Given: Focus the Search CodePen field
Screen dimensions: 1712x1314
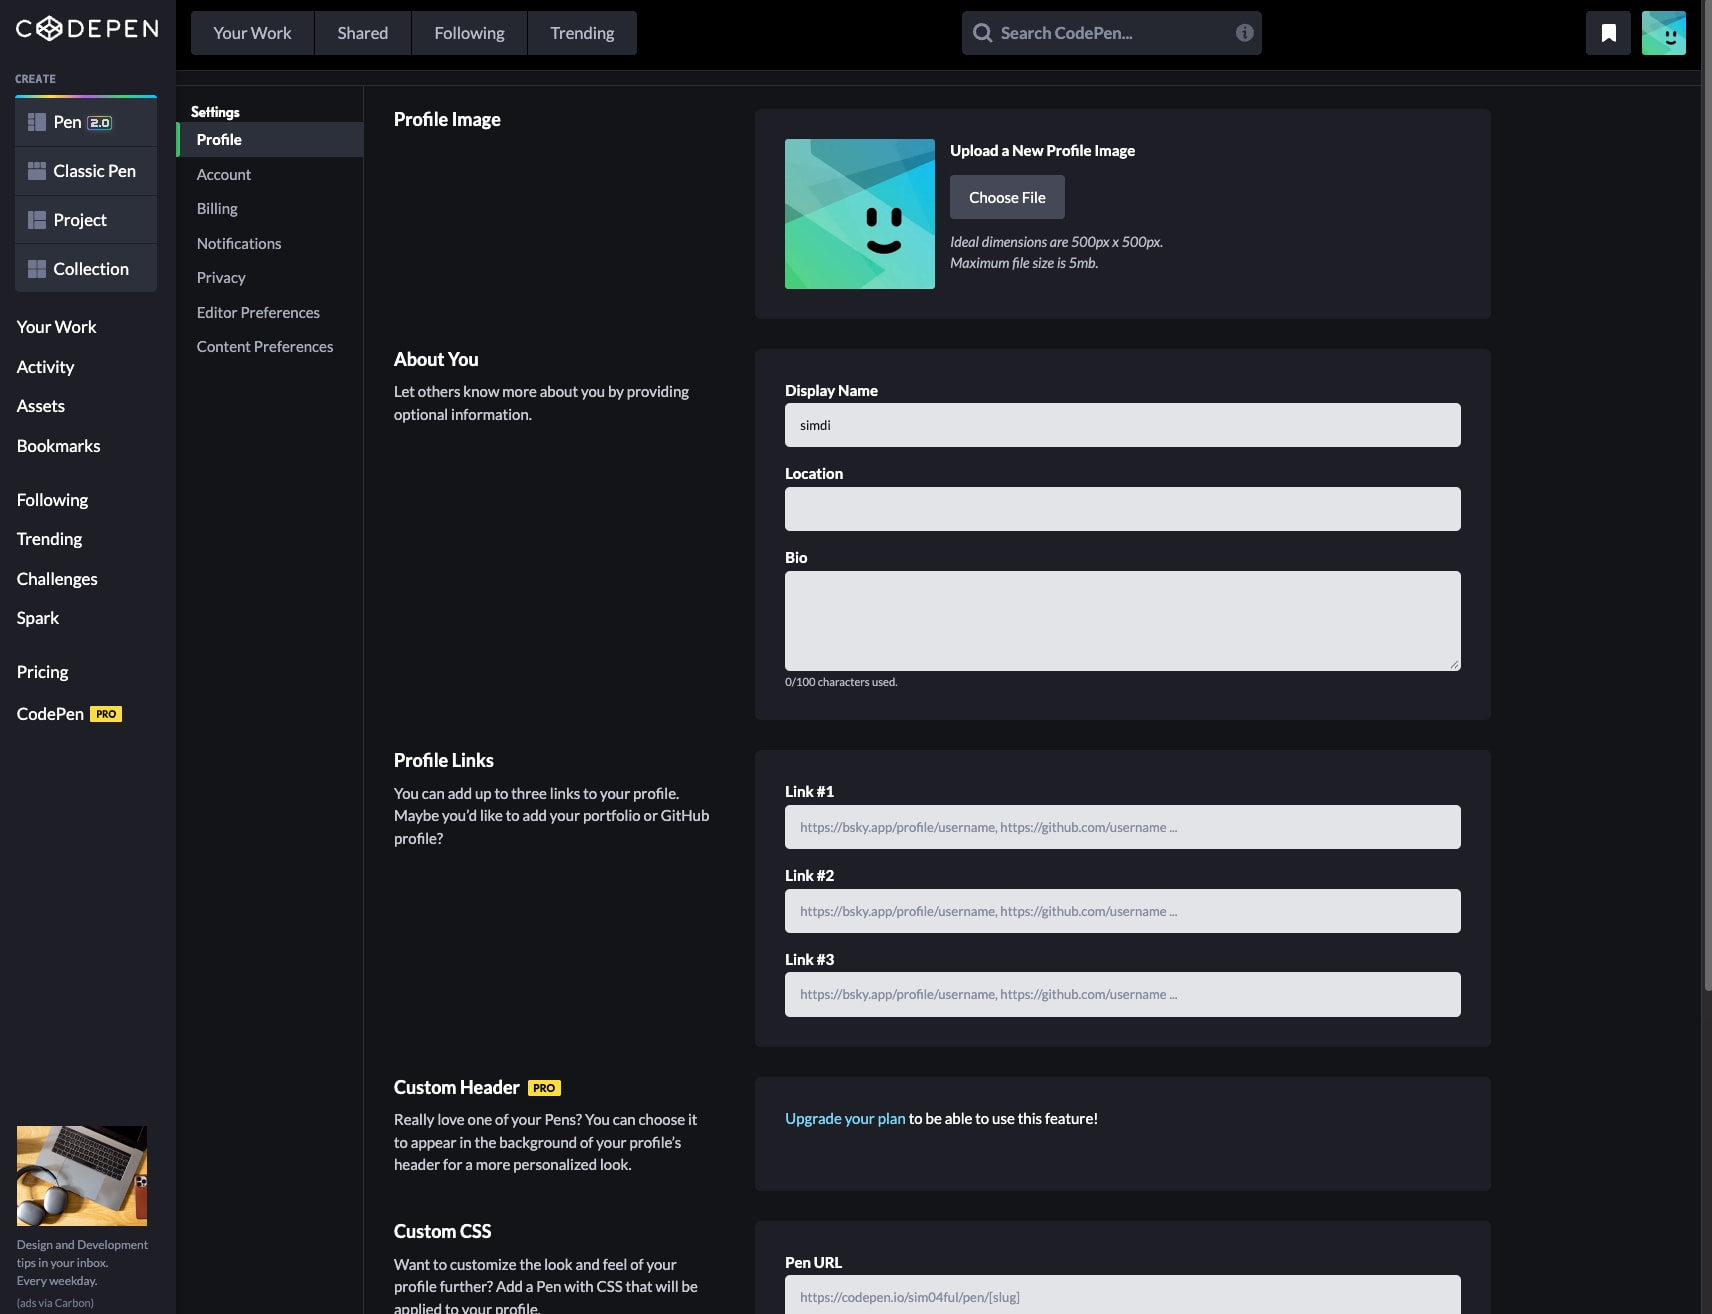Looking at the screenshot, I should tap(1112, 33).
